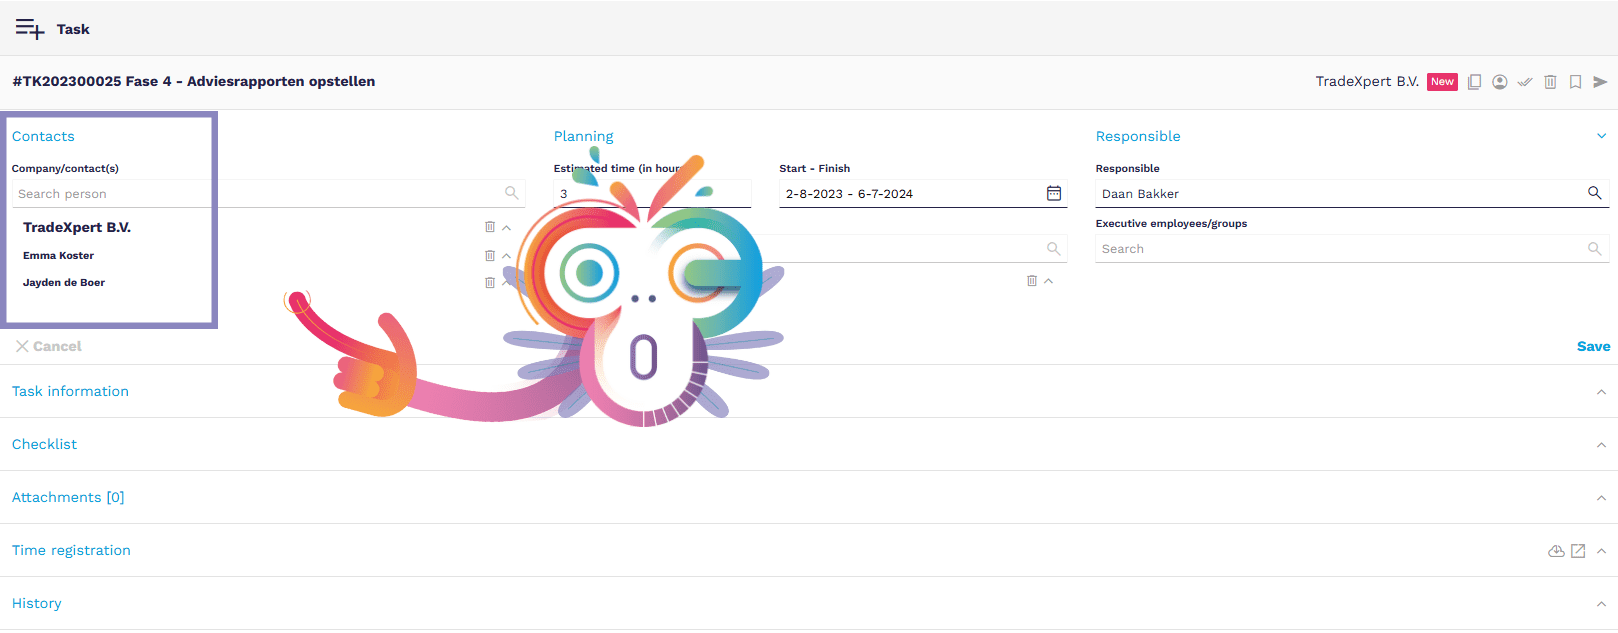Collapse the Responsible panel chevron
The height and width of the screenshot is (633, 1618).
1601,136
